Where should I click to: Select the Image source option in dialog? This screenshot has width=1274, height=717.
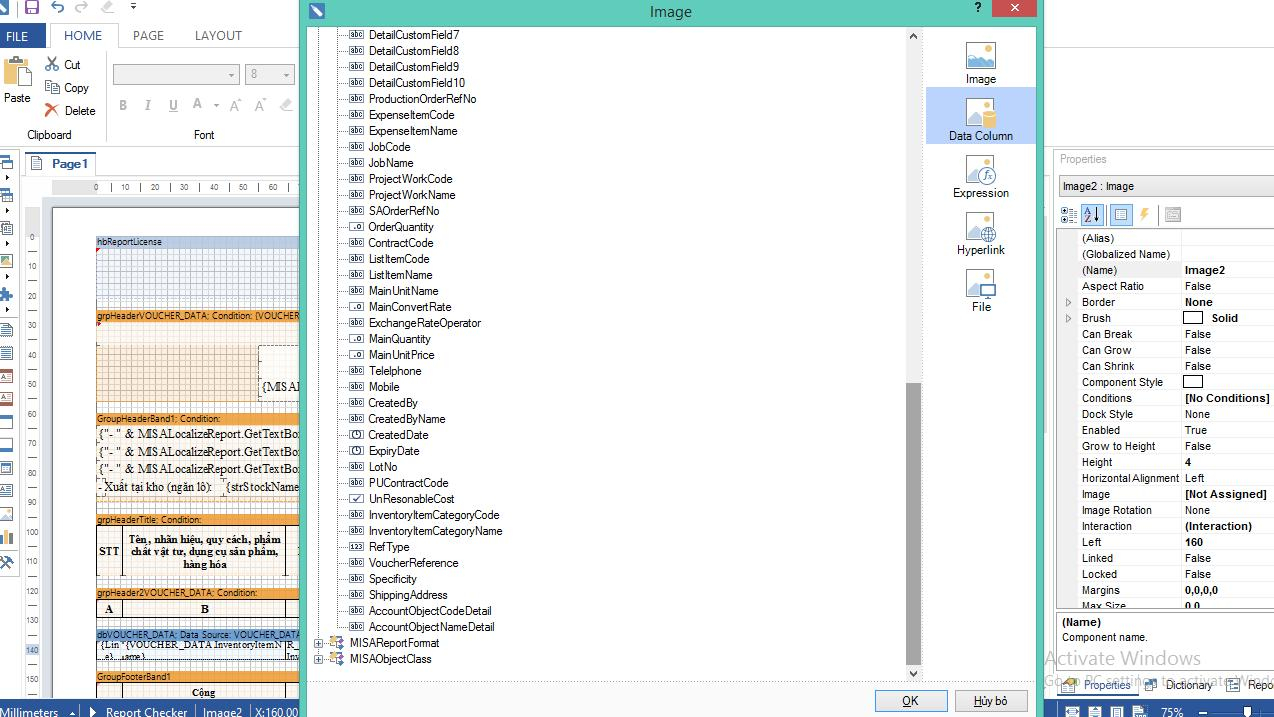980,63
